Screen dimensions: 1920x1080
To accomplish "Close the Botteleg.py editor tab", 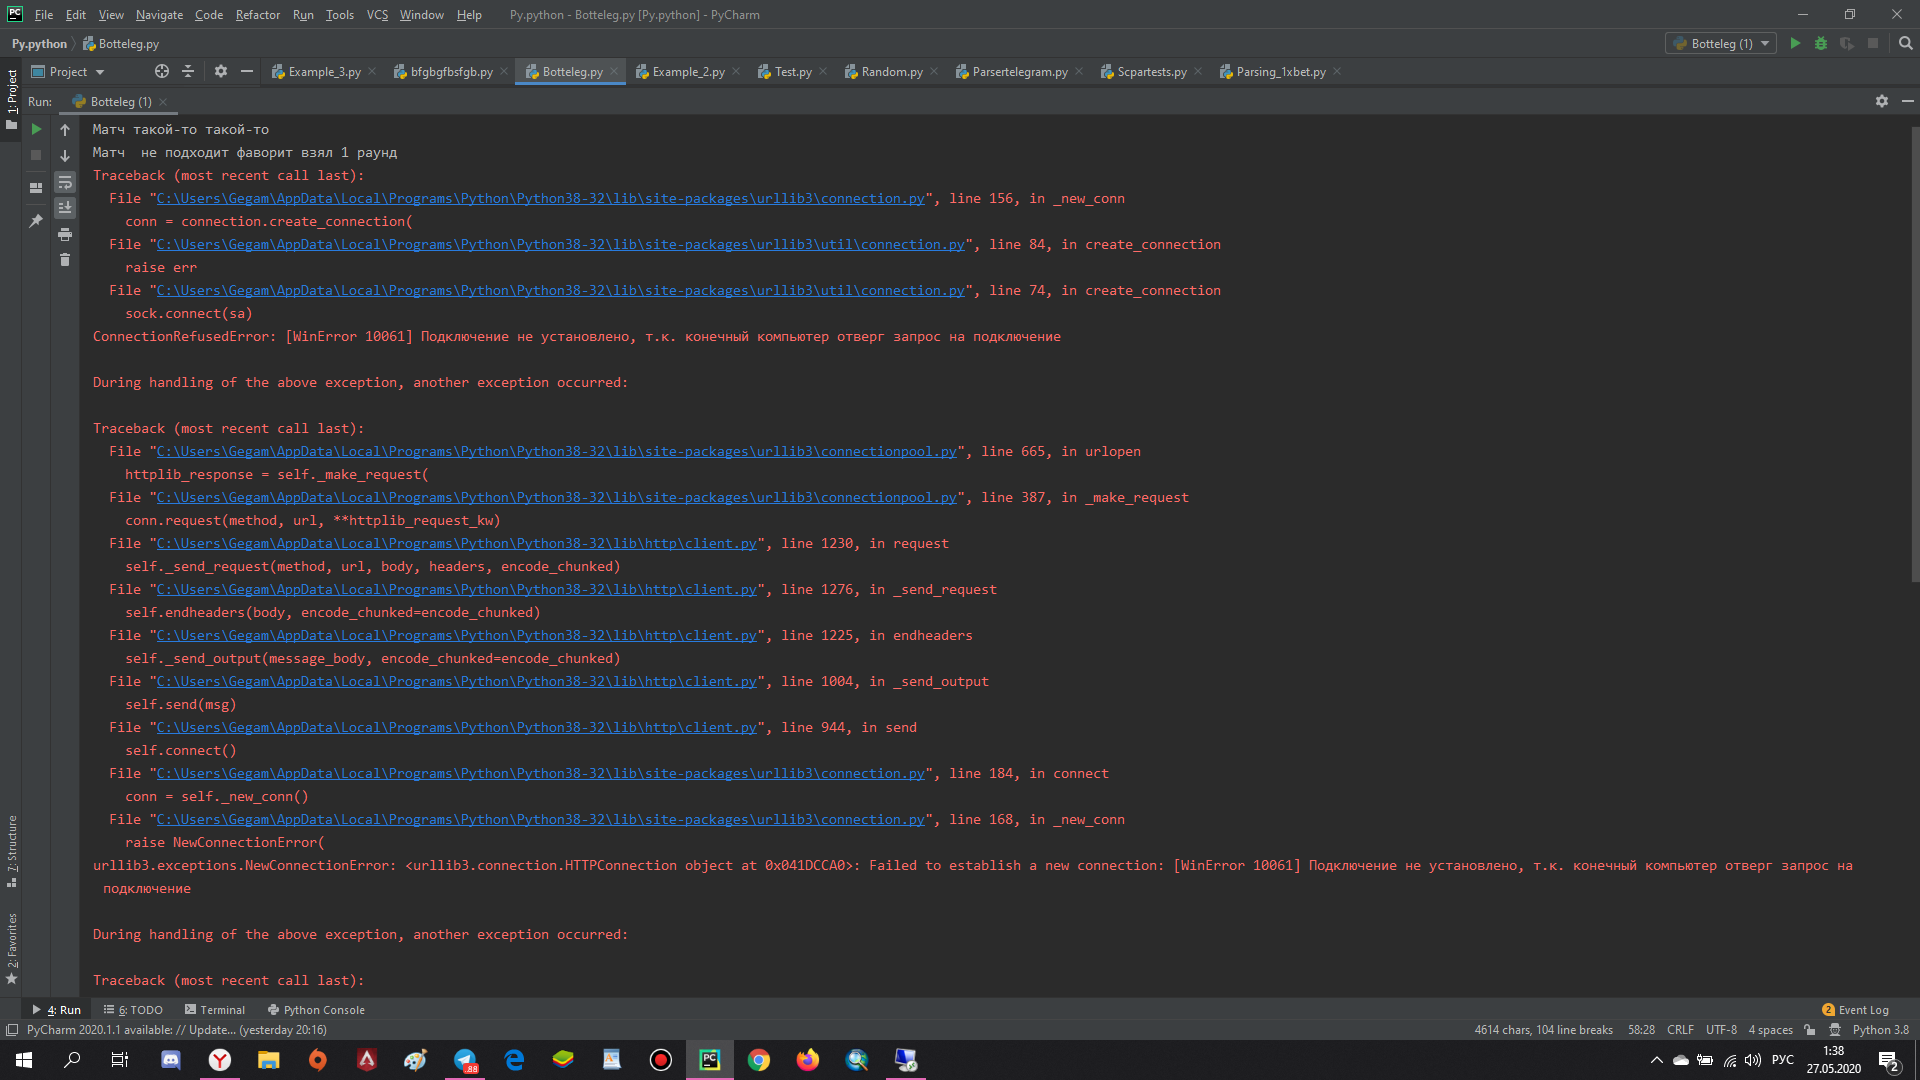I will point(614,72).
